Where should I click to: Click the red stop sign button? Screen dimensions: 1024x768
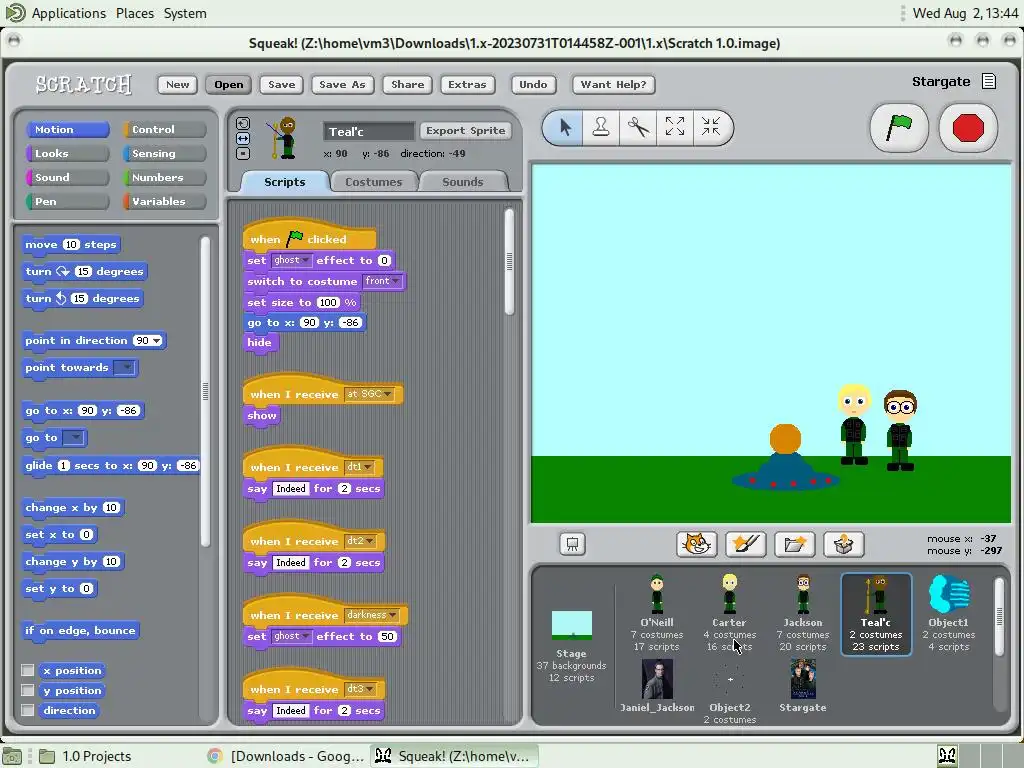click(968, 127)
